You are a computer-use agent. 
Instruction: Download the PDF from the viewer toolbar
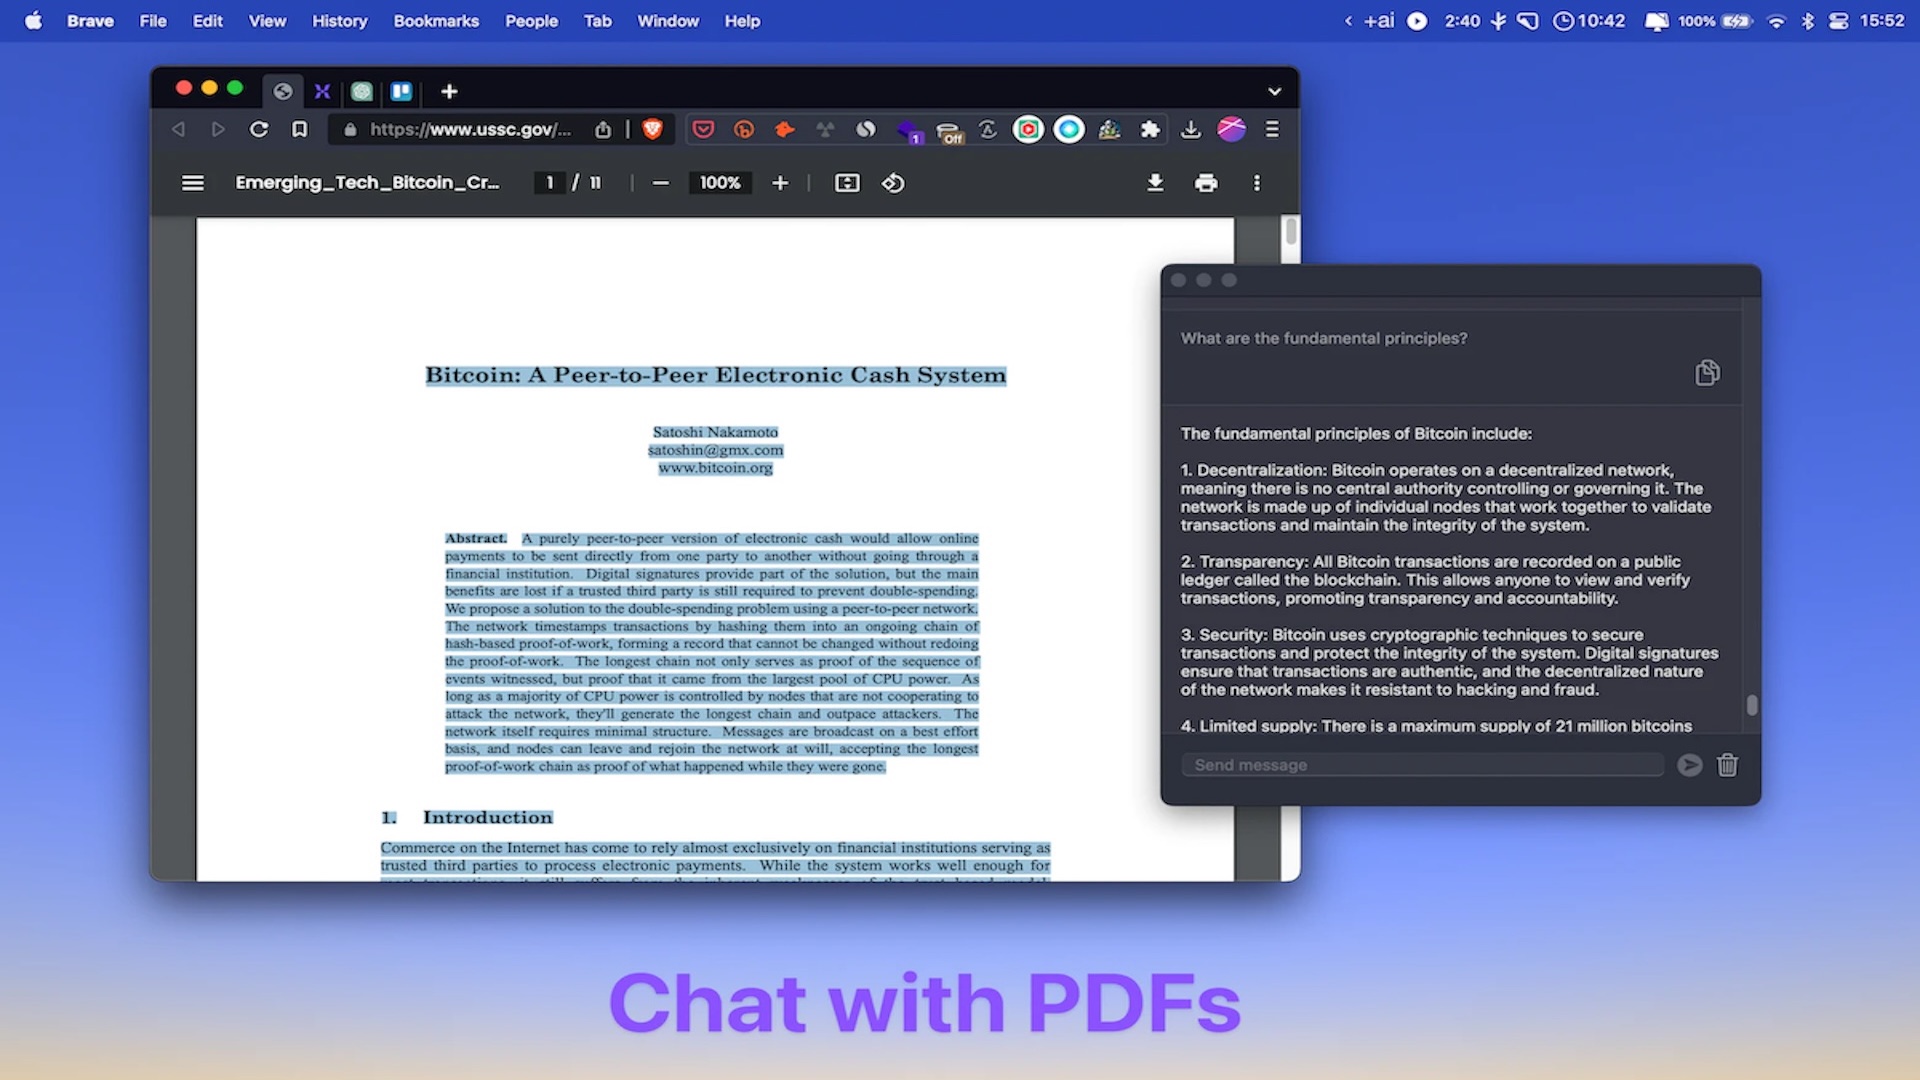point(1155,183)
